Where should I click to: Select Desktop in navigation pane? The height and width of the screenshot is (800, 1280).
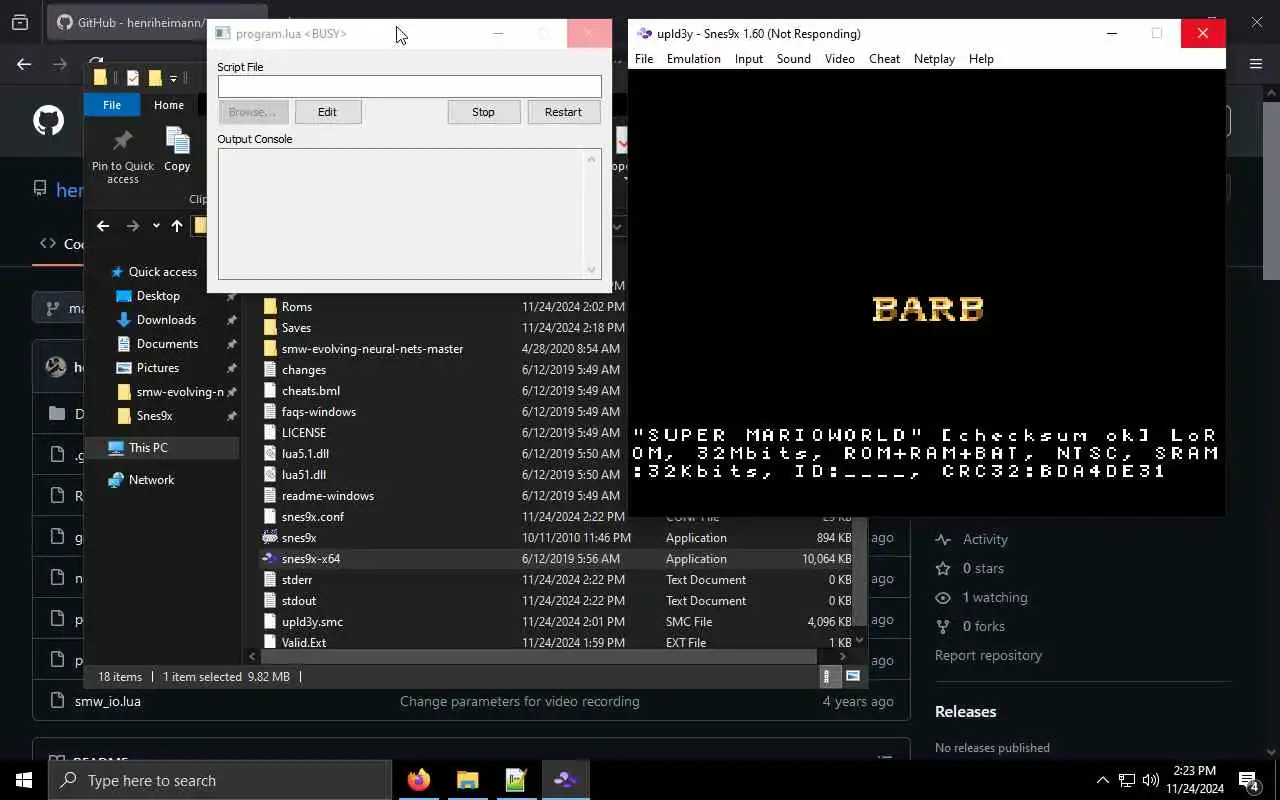[x=158, y=296]
